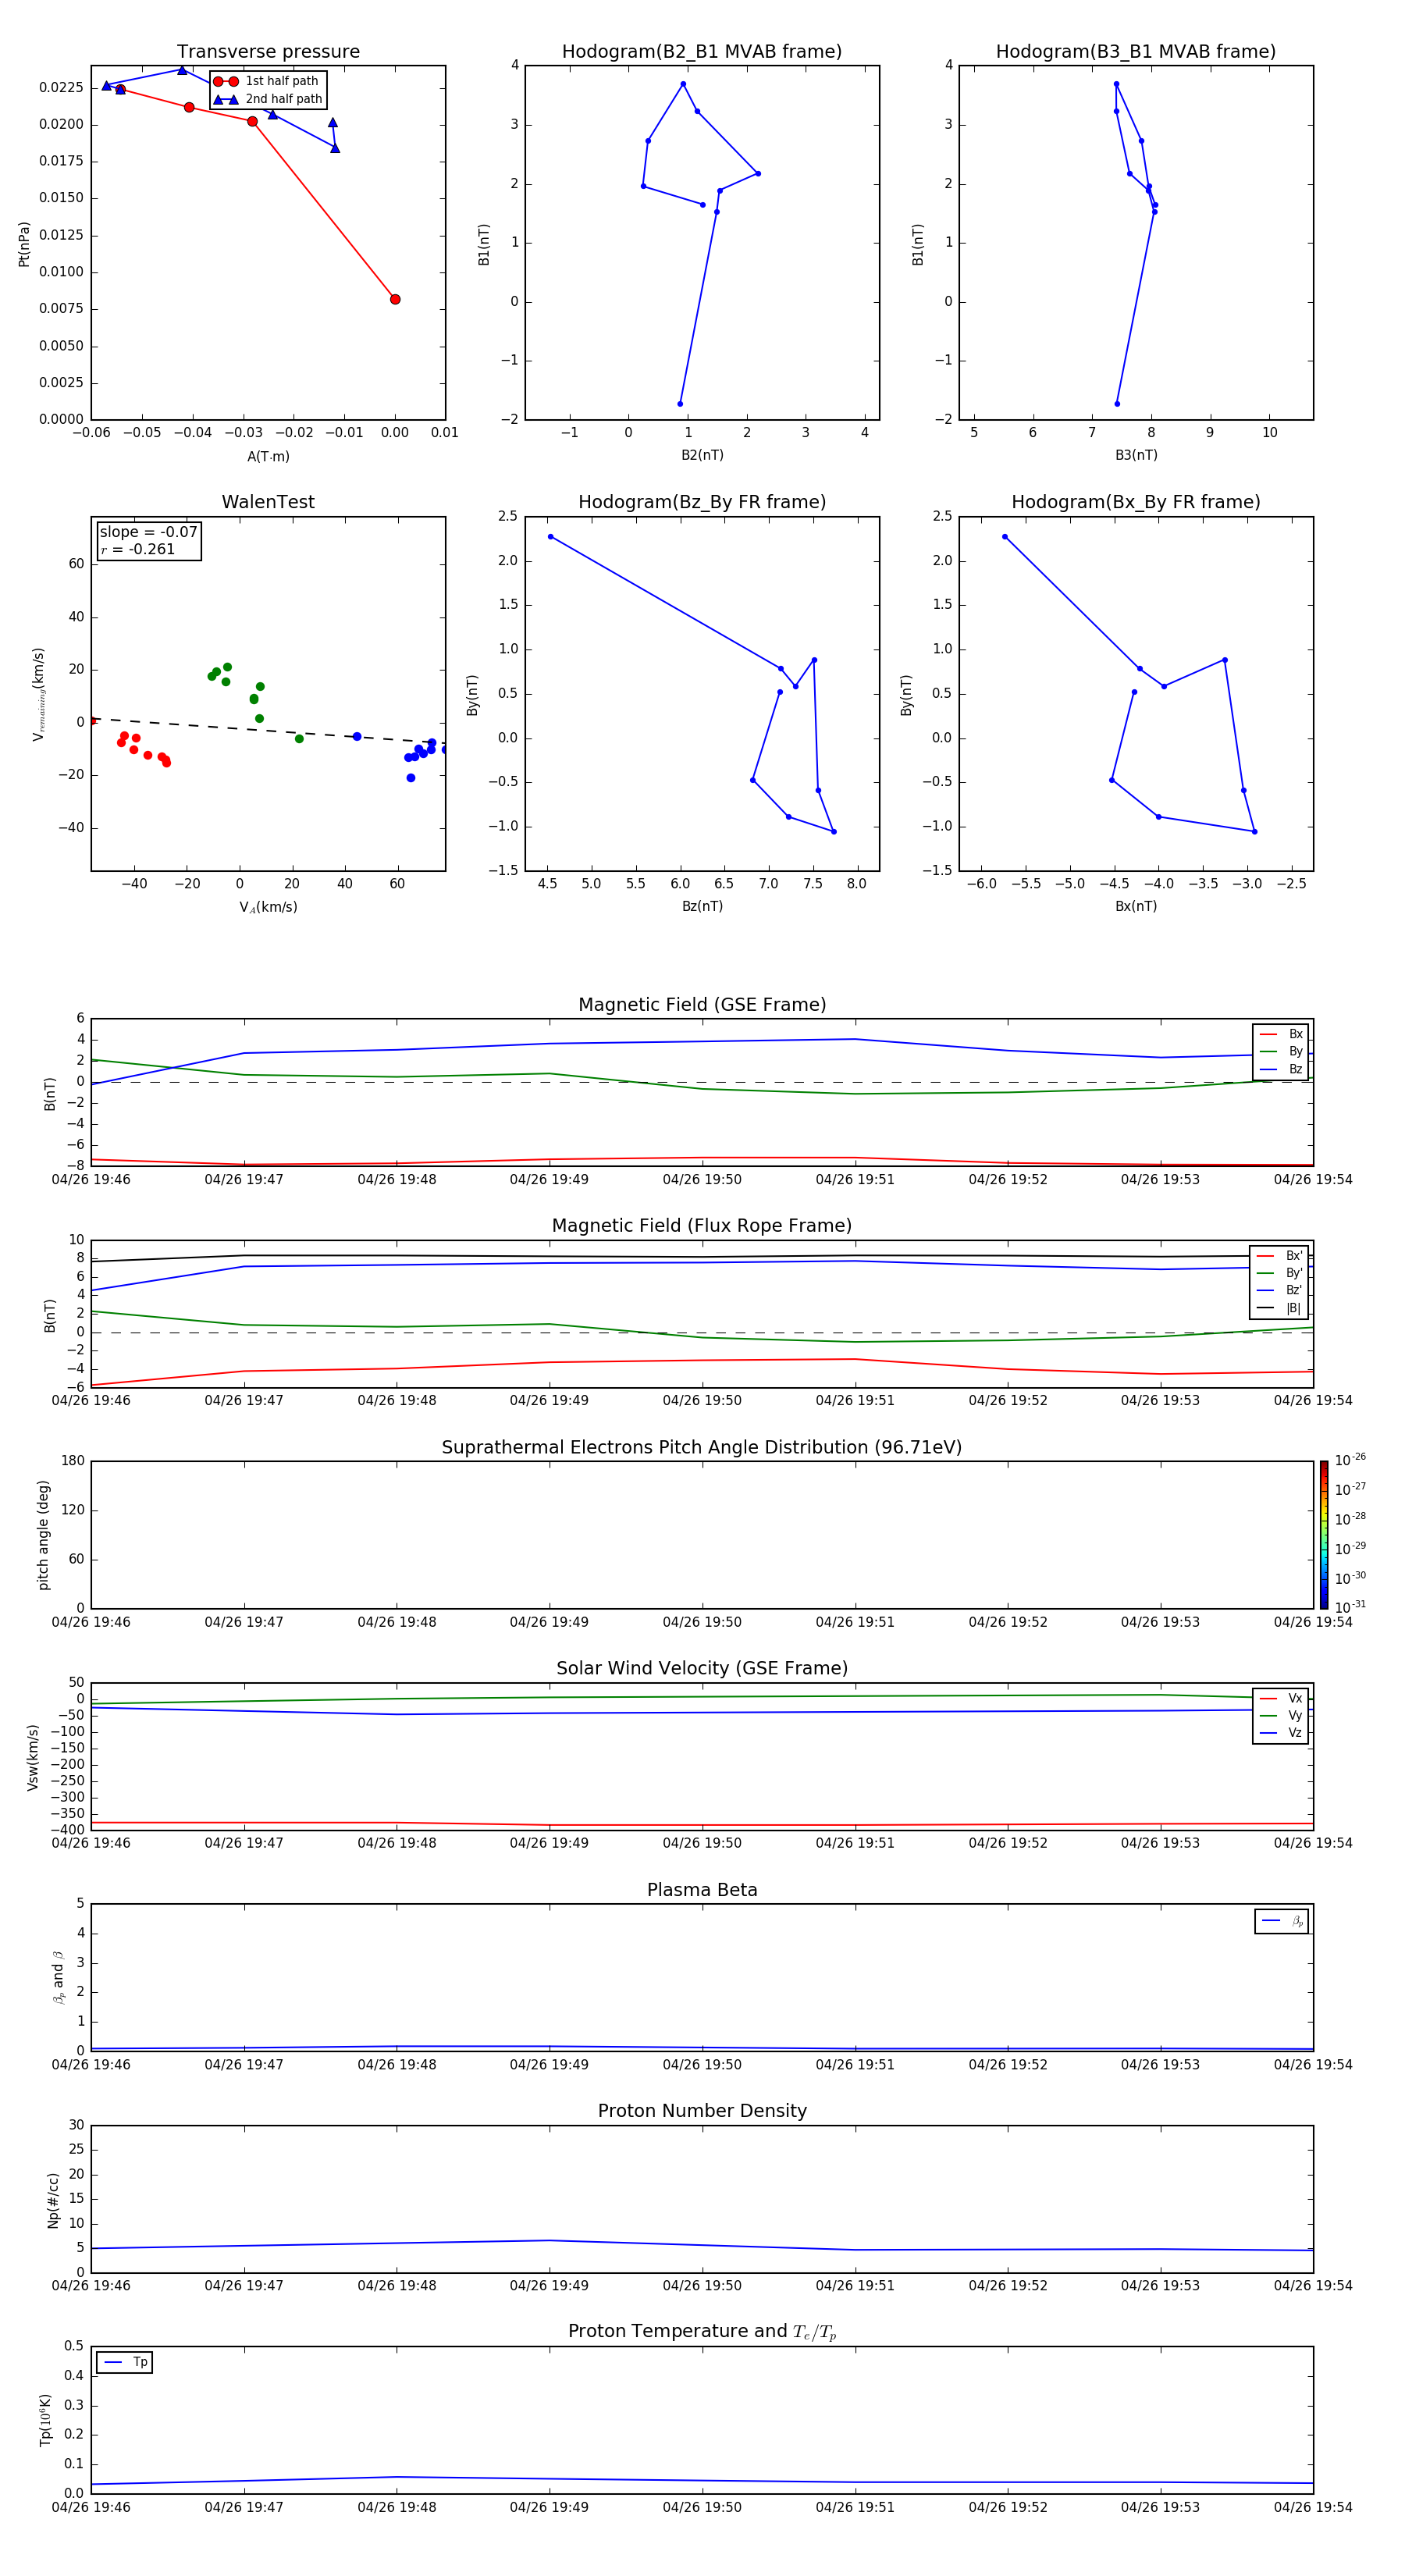Click the "Magnetic Field (GSE Frame)" title
The image size is (1405, 2576).
tap(702, 1005)
